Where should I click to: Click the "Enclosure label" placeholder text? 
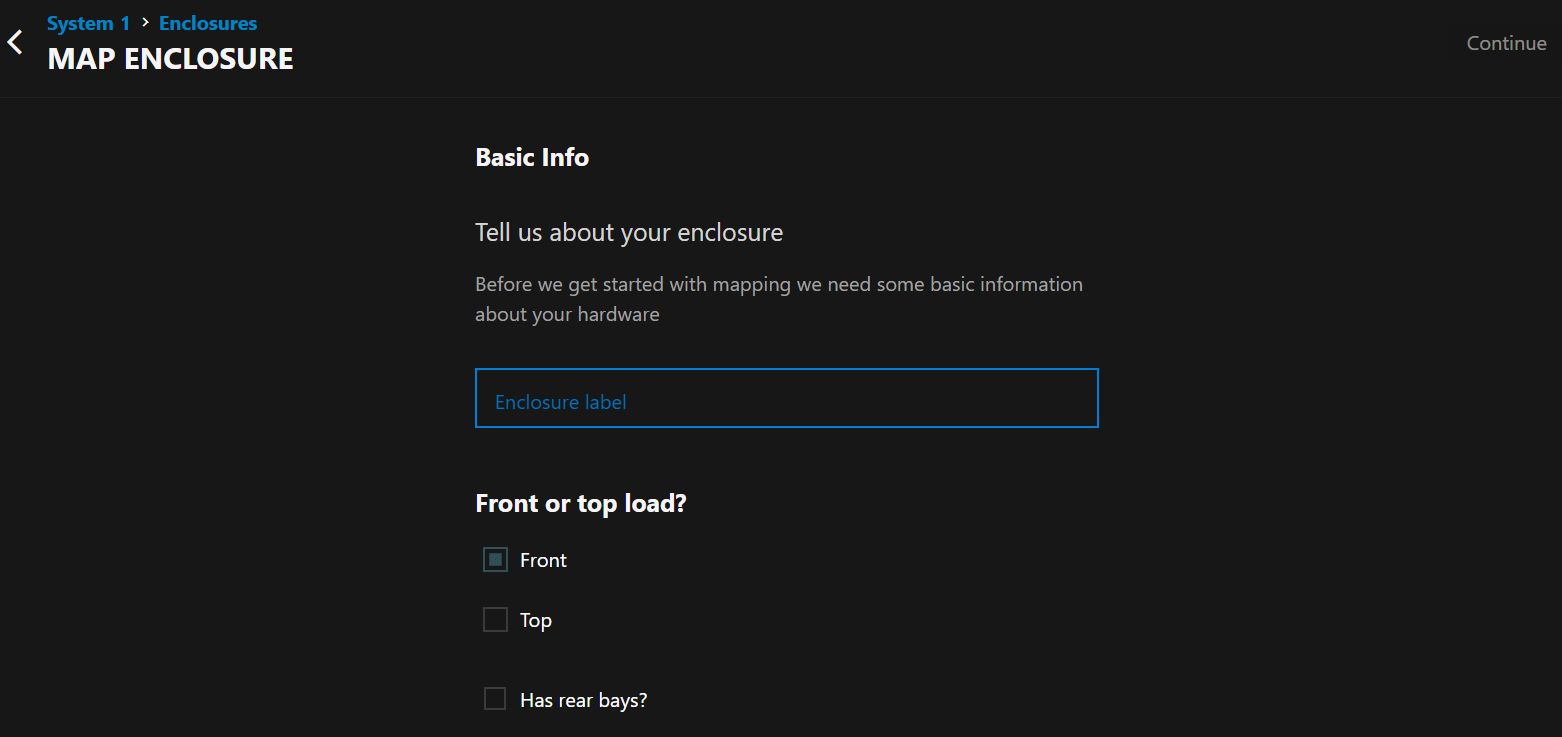coord(561,403)
